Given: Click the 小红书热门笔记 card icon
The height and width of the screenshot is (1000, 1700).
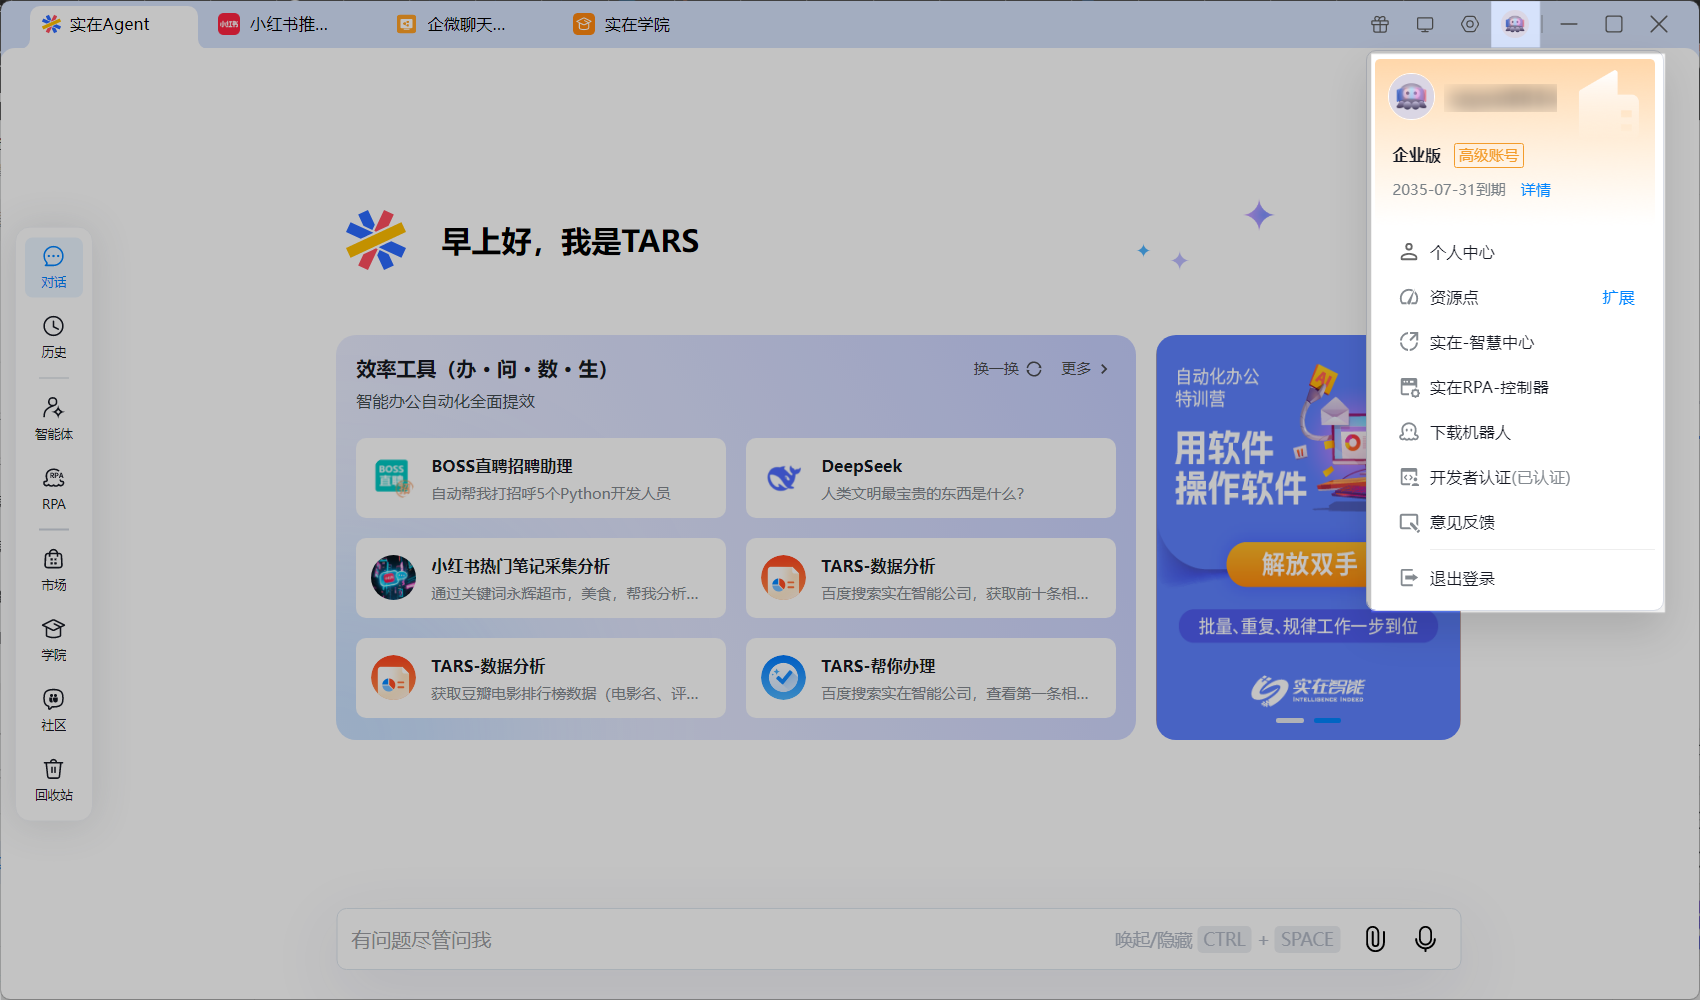Looking at the screenshot, I should click(x=393, y=578).
